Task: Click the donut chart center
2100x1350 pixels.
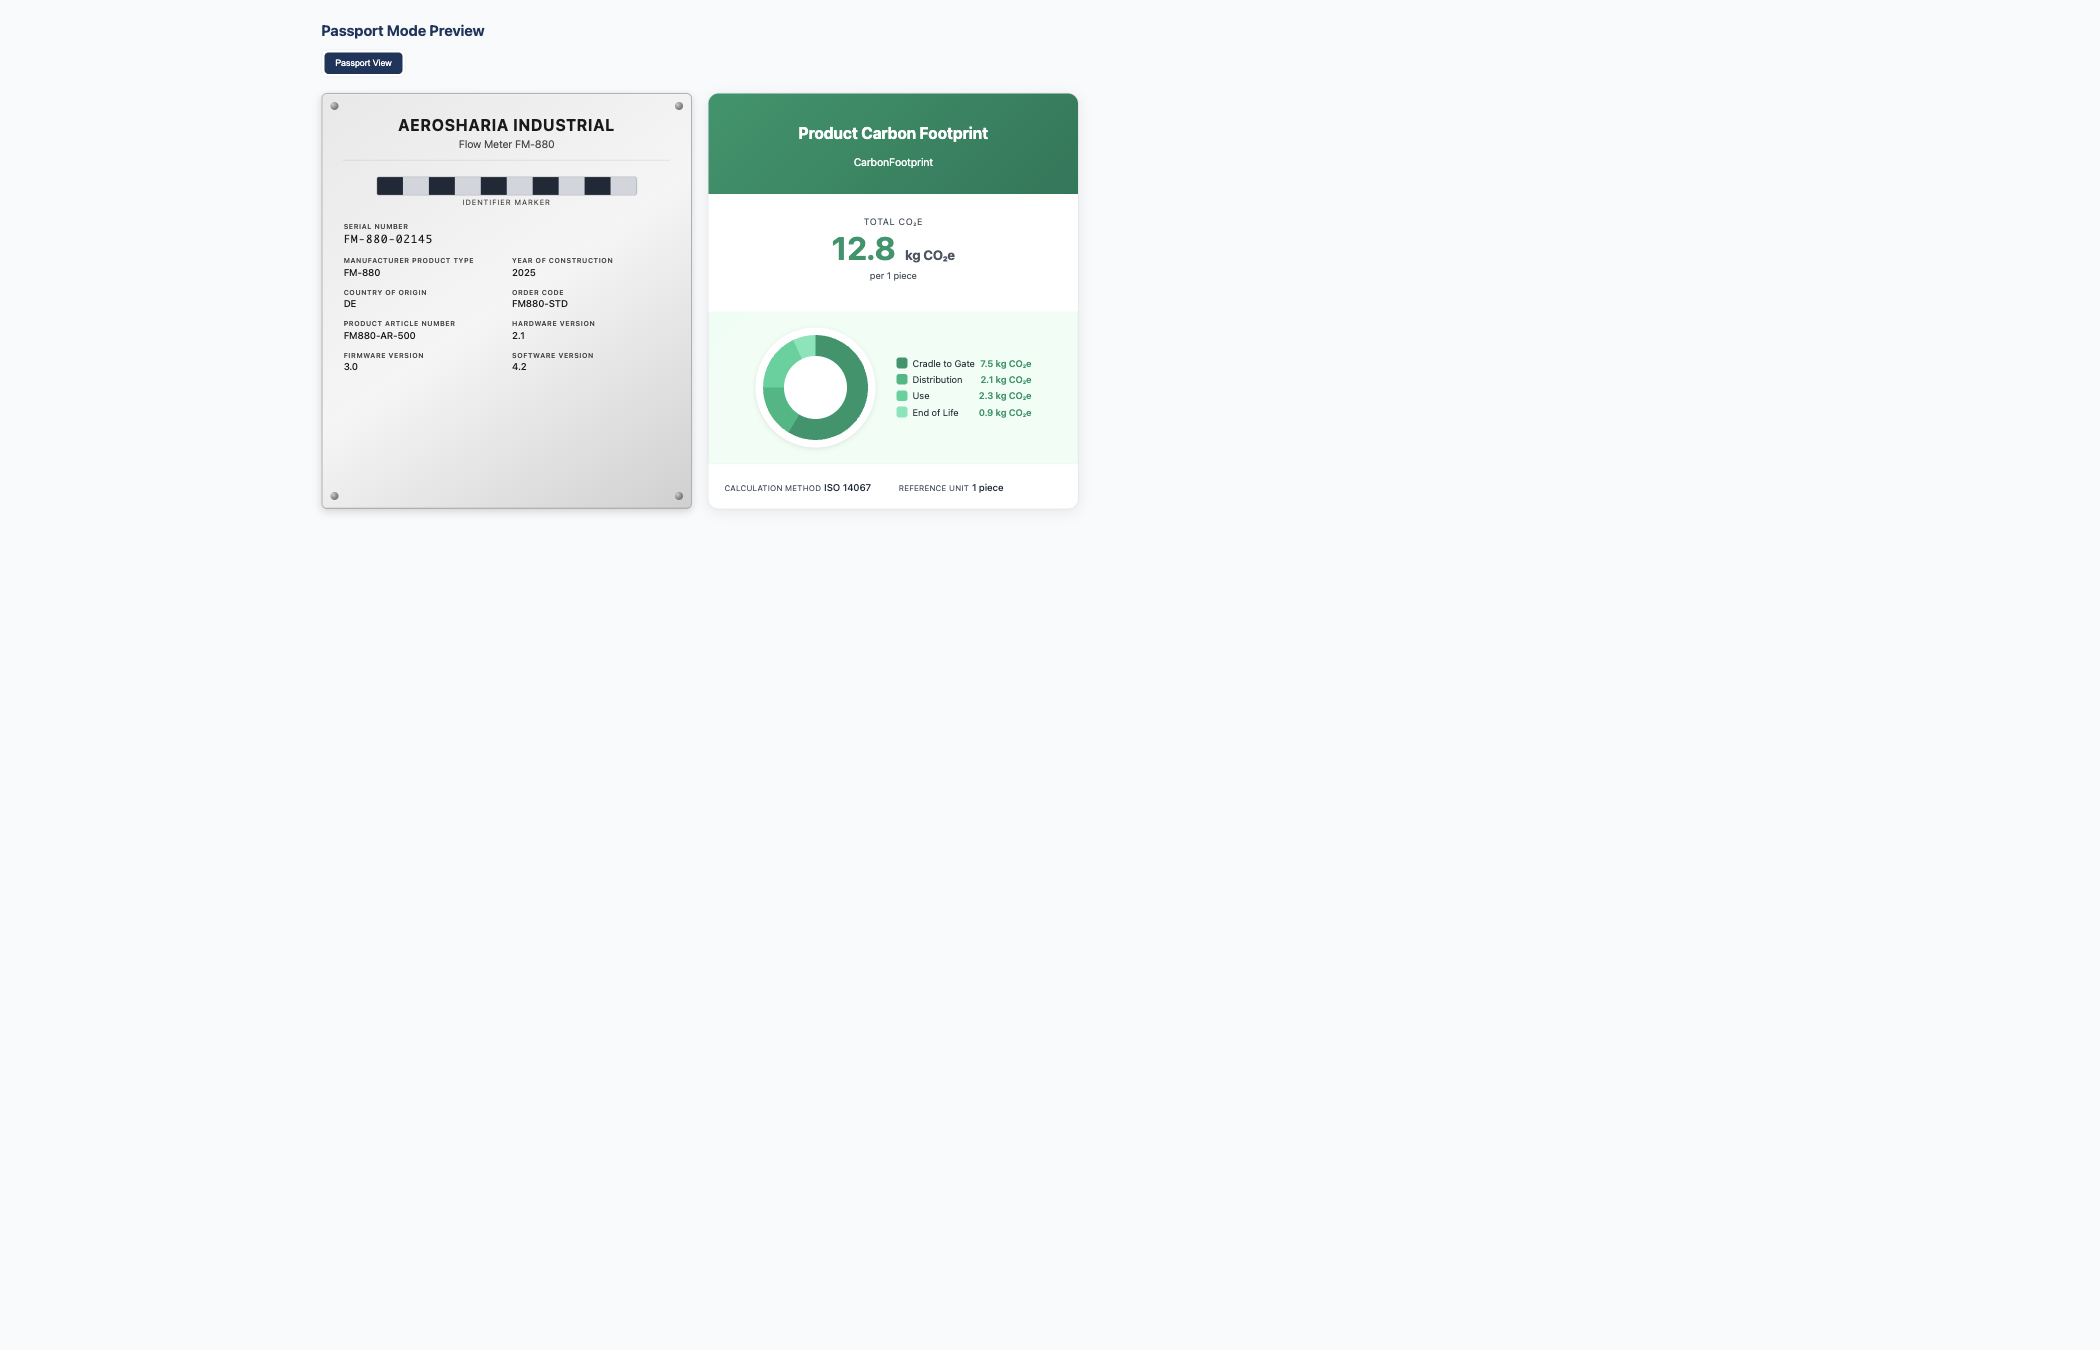Action: pos(815,387)
